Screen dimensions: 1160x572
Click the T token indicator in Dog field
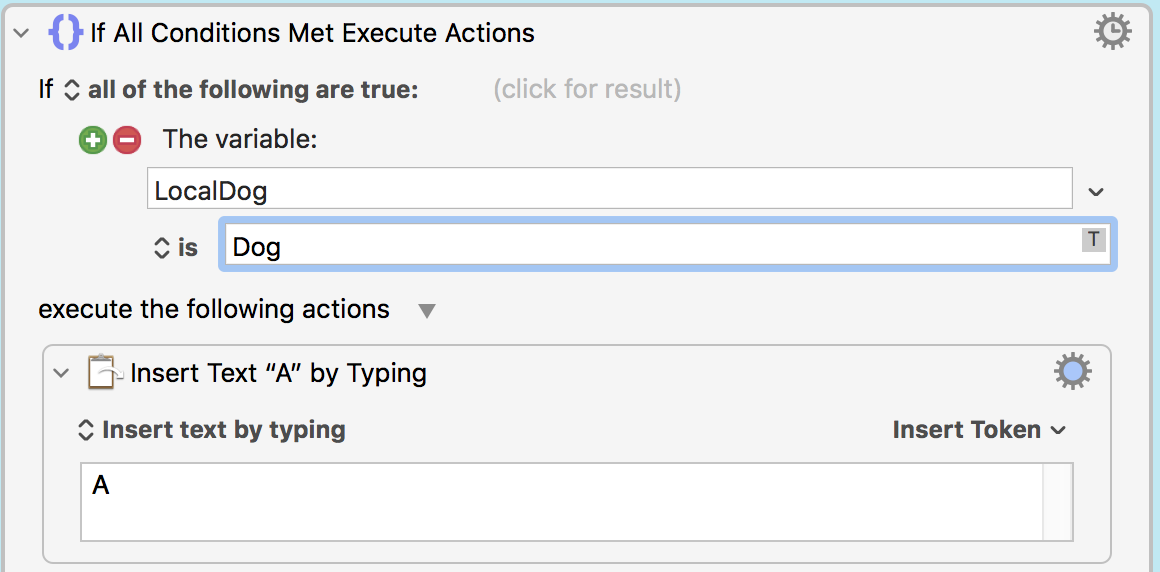[1093, 239]
